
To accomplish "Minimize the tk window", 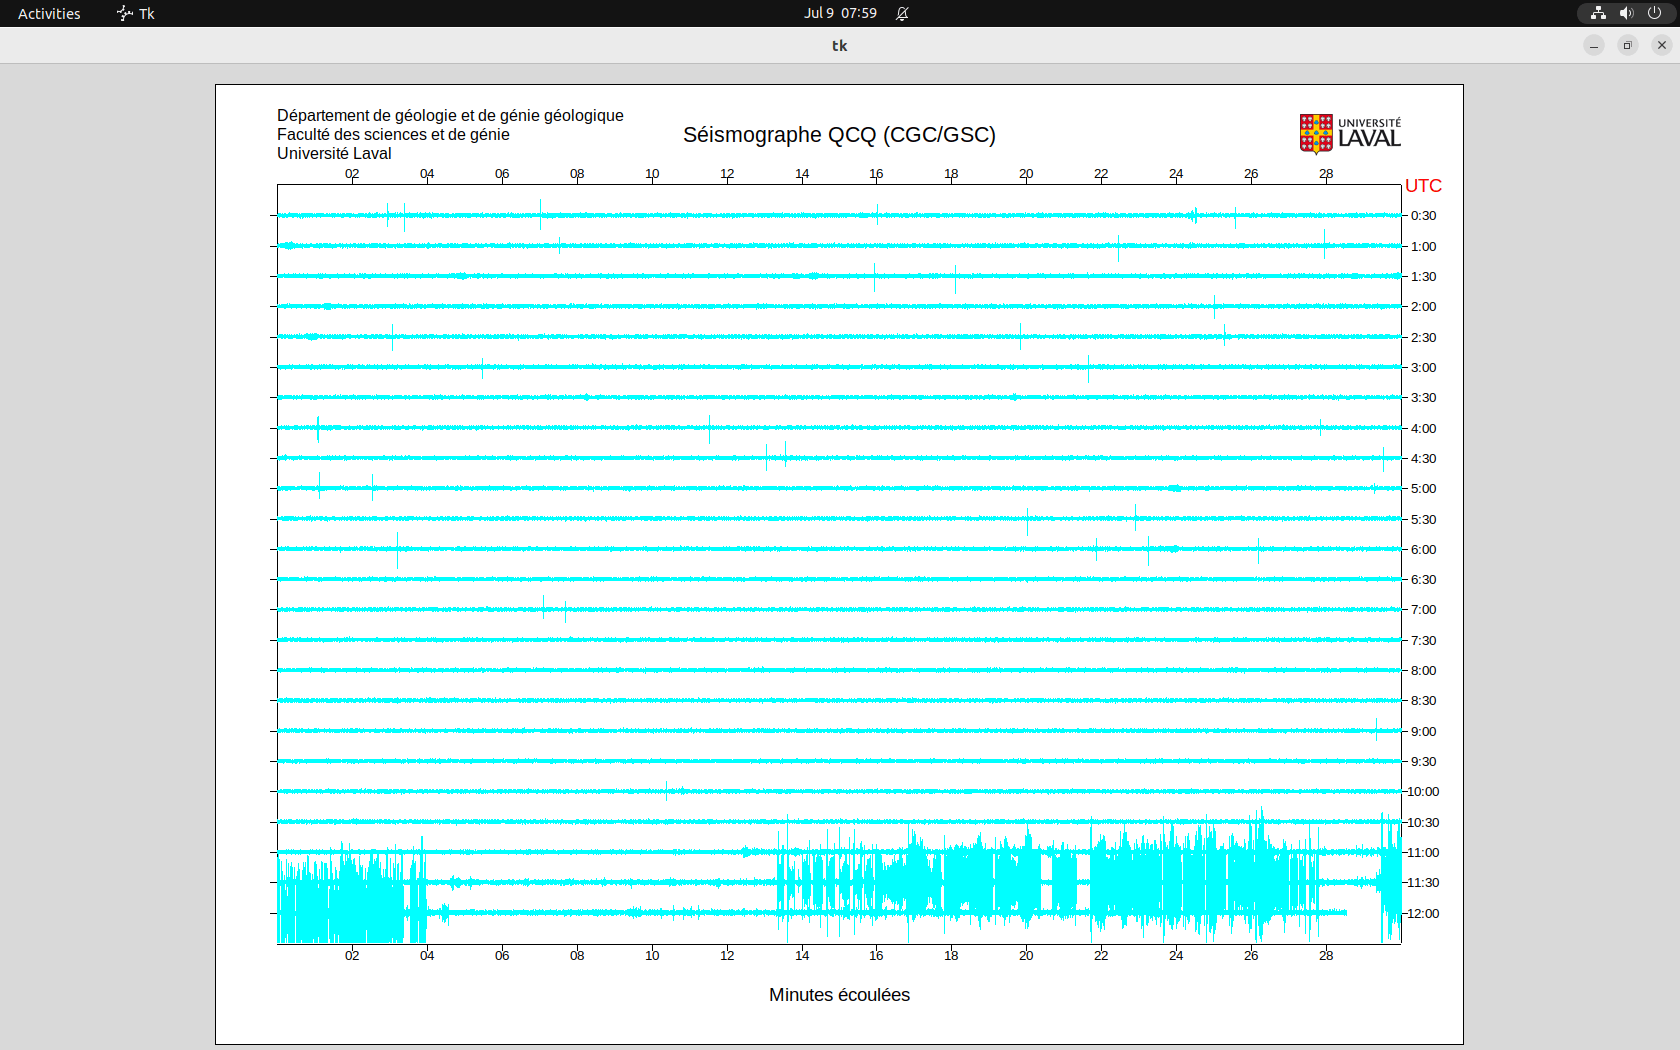I will click(1594, 45).
